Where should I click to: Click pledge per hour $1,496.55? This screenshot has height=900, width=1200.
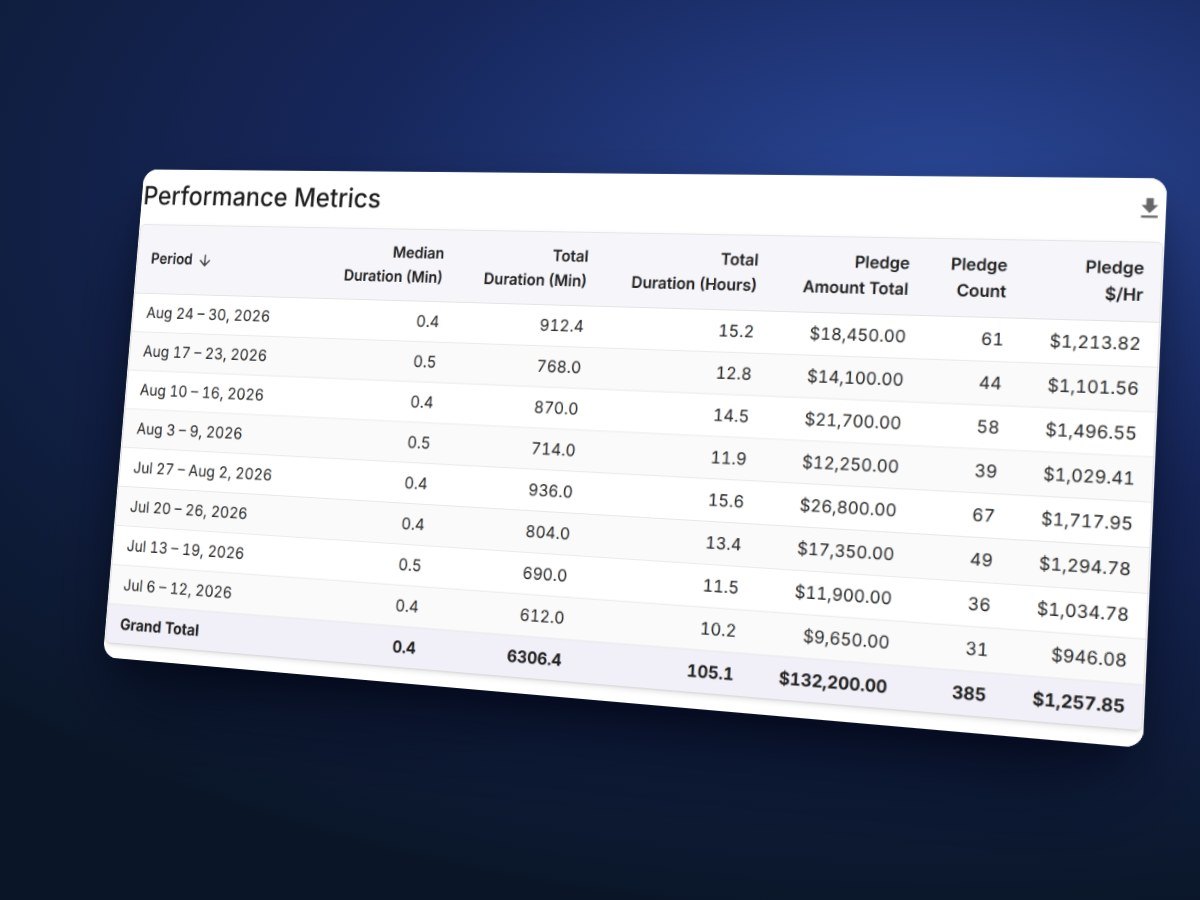coord(1090,431)
